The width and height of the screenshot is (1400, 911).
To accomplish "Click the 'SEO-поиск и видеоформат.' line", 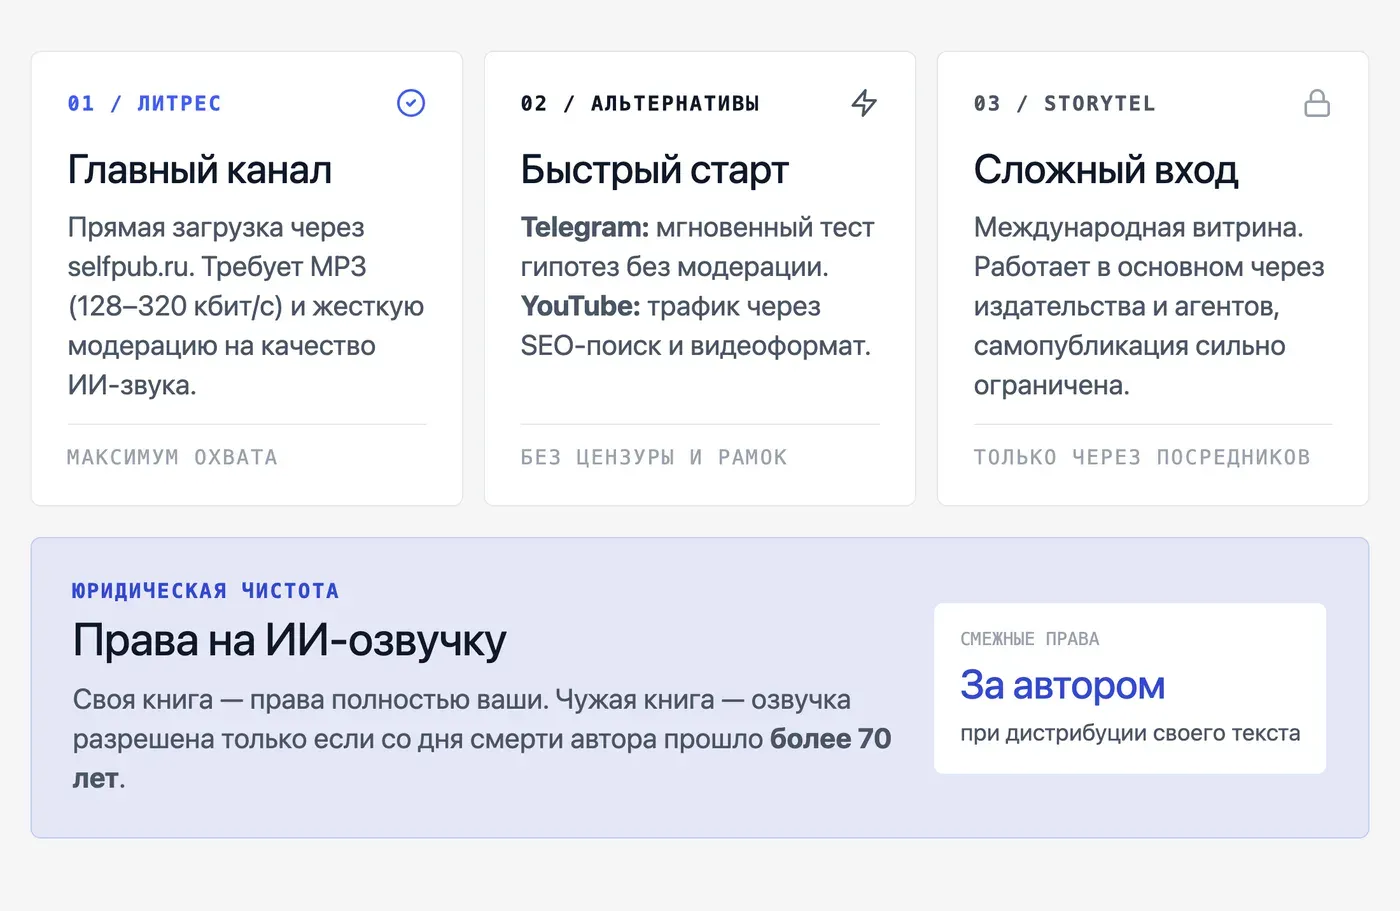I will pyautogui.click(x=695, y=346).
